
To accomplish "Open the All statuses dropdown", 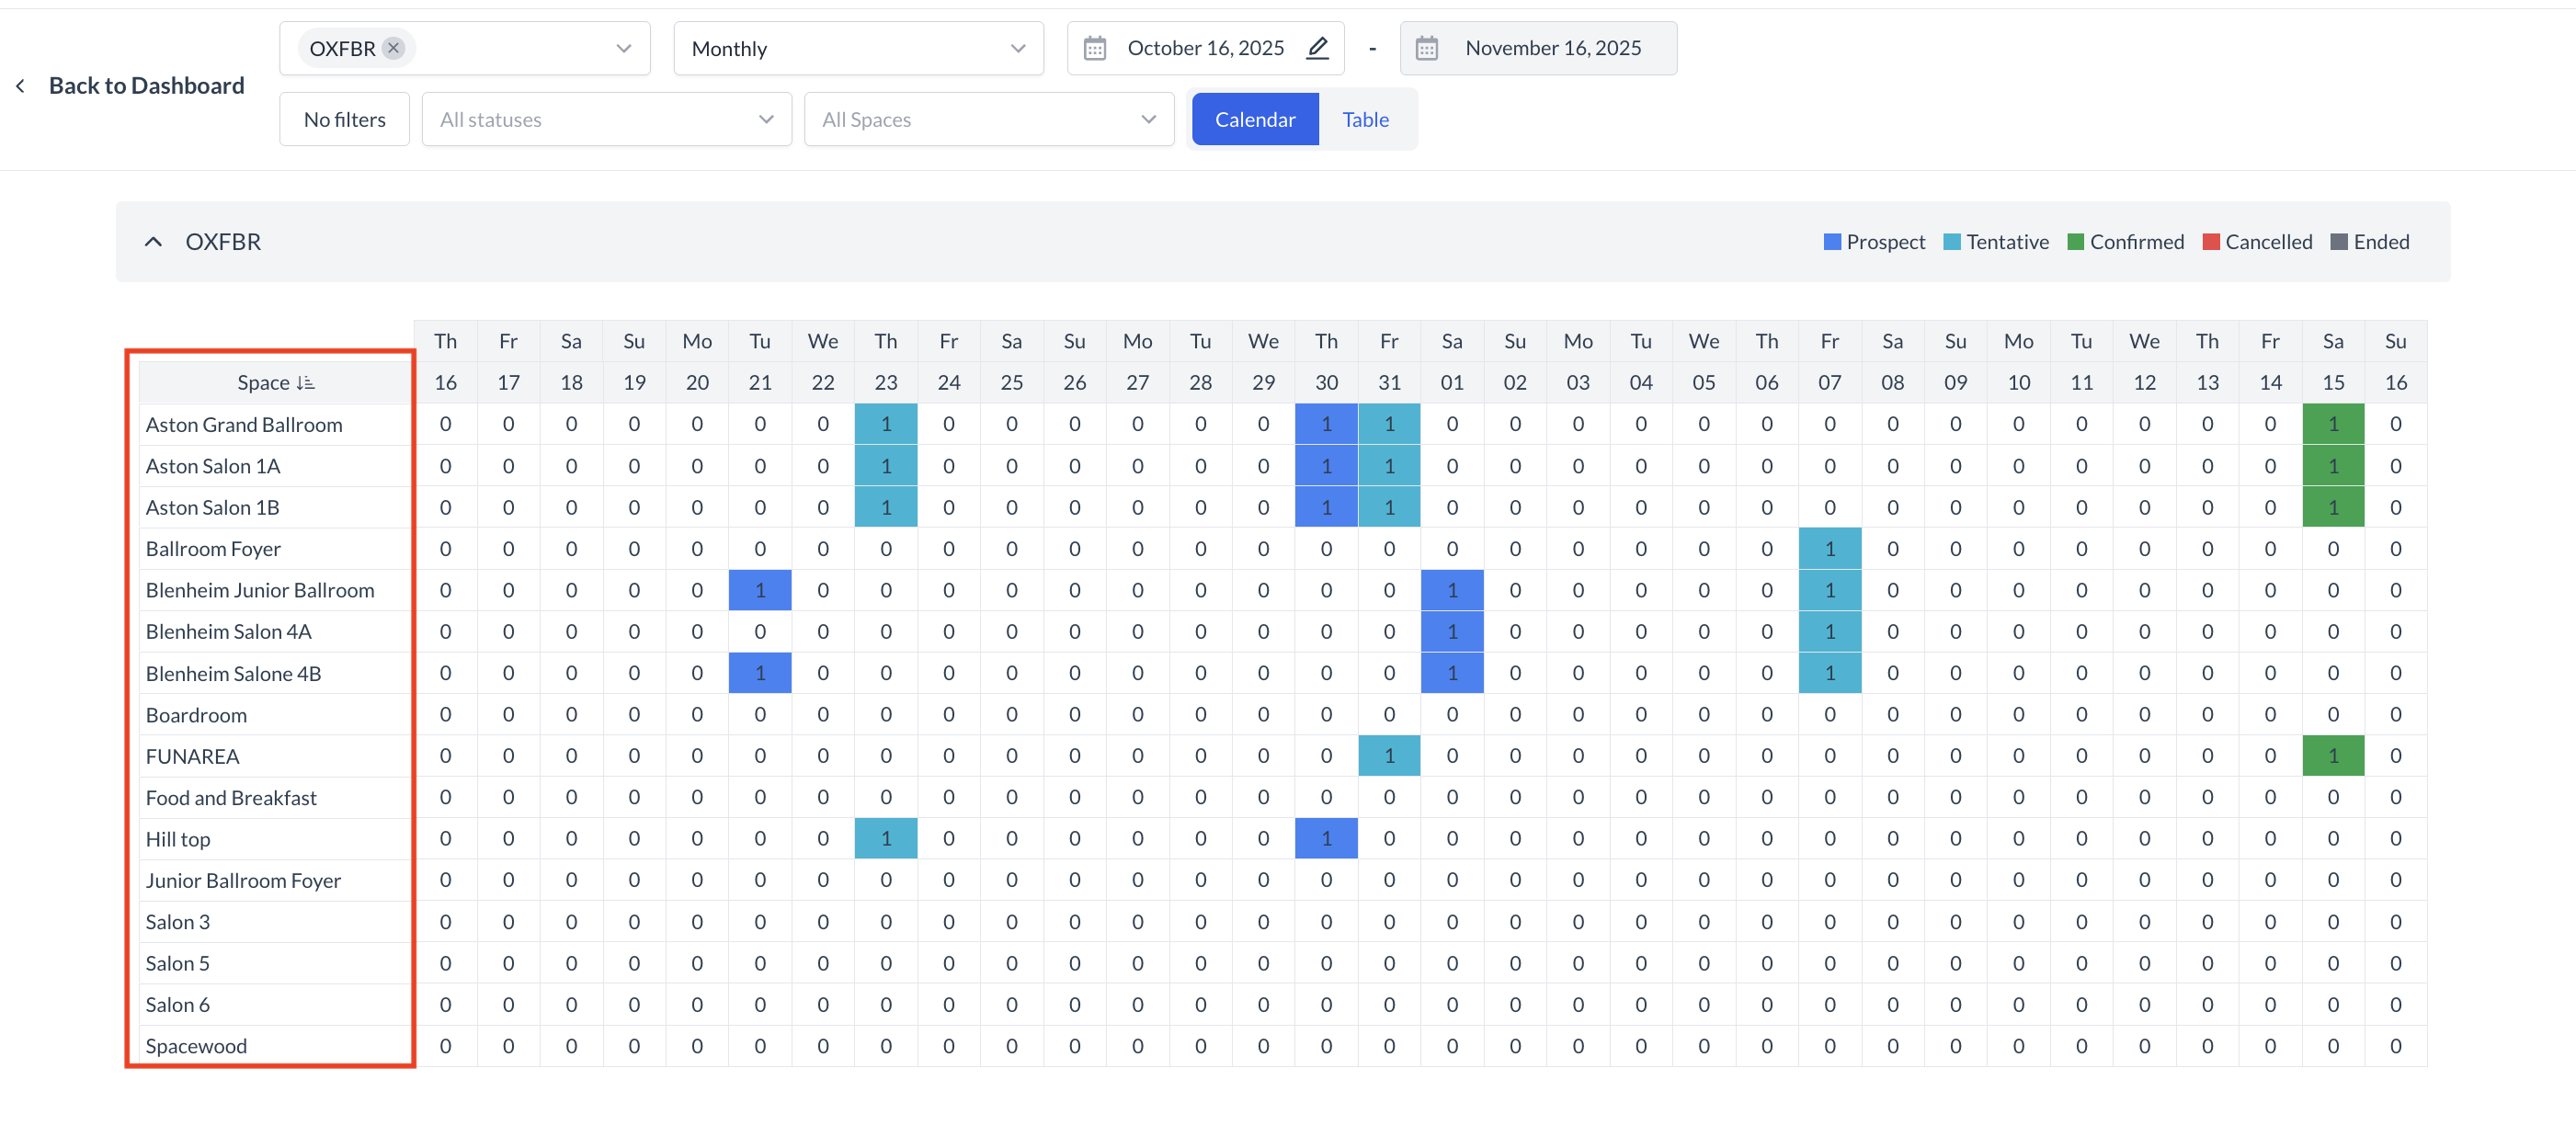I will point(606,120).
